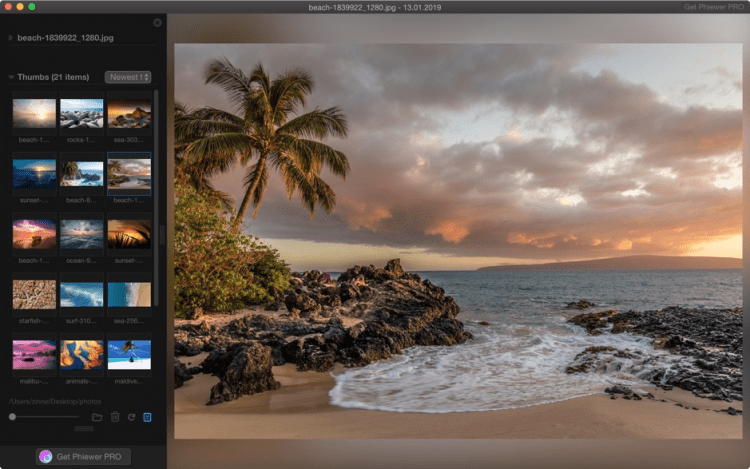Open the Newest sort dropdown
Screen dimensions: 750x469
127,77
